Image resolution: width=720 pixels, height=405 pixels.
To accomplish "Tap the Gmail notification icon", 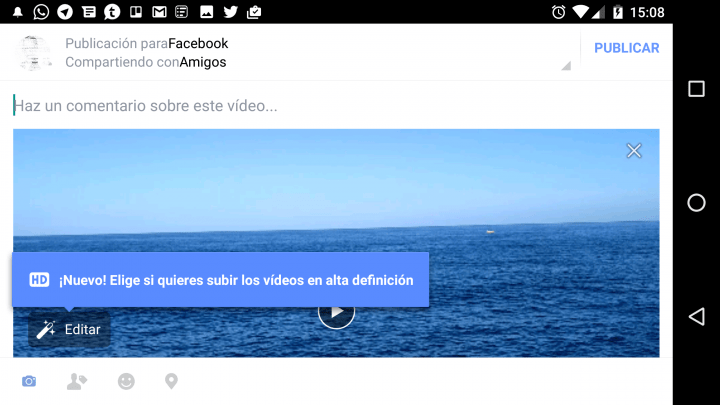I will pyautogui.click(x=159, y=12).
